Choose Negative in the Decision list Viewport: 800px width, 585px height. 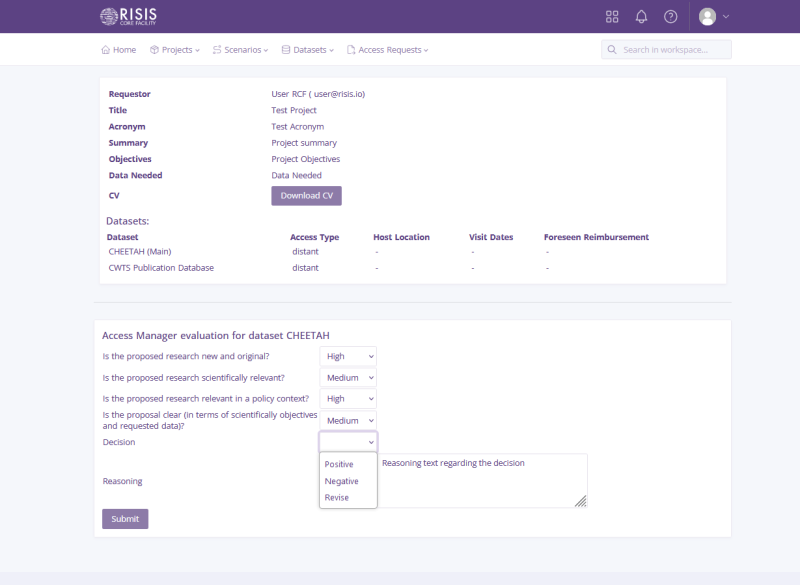click(x=341, y=481)
